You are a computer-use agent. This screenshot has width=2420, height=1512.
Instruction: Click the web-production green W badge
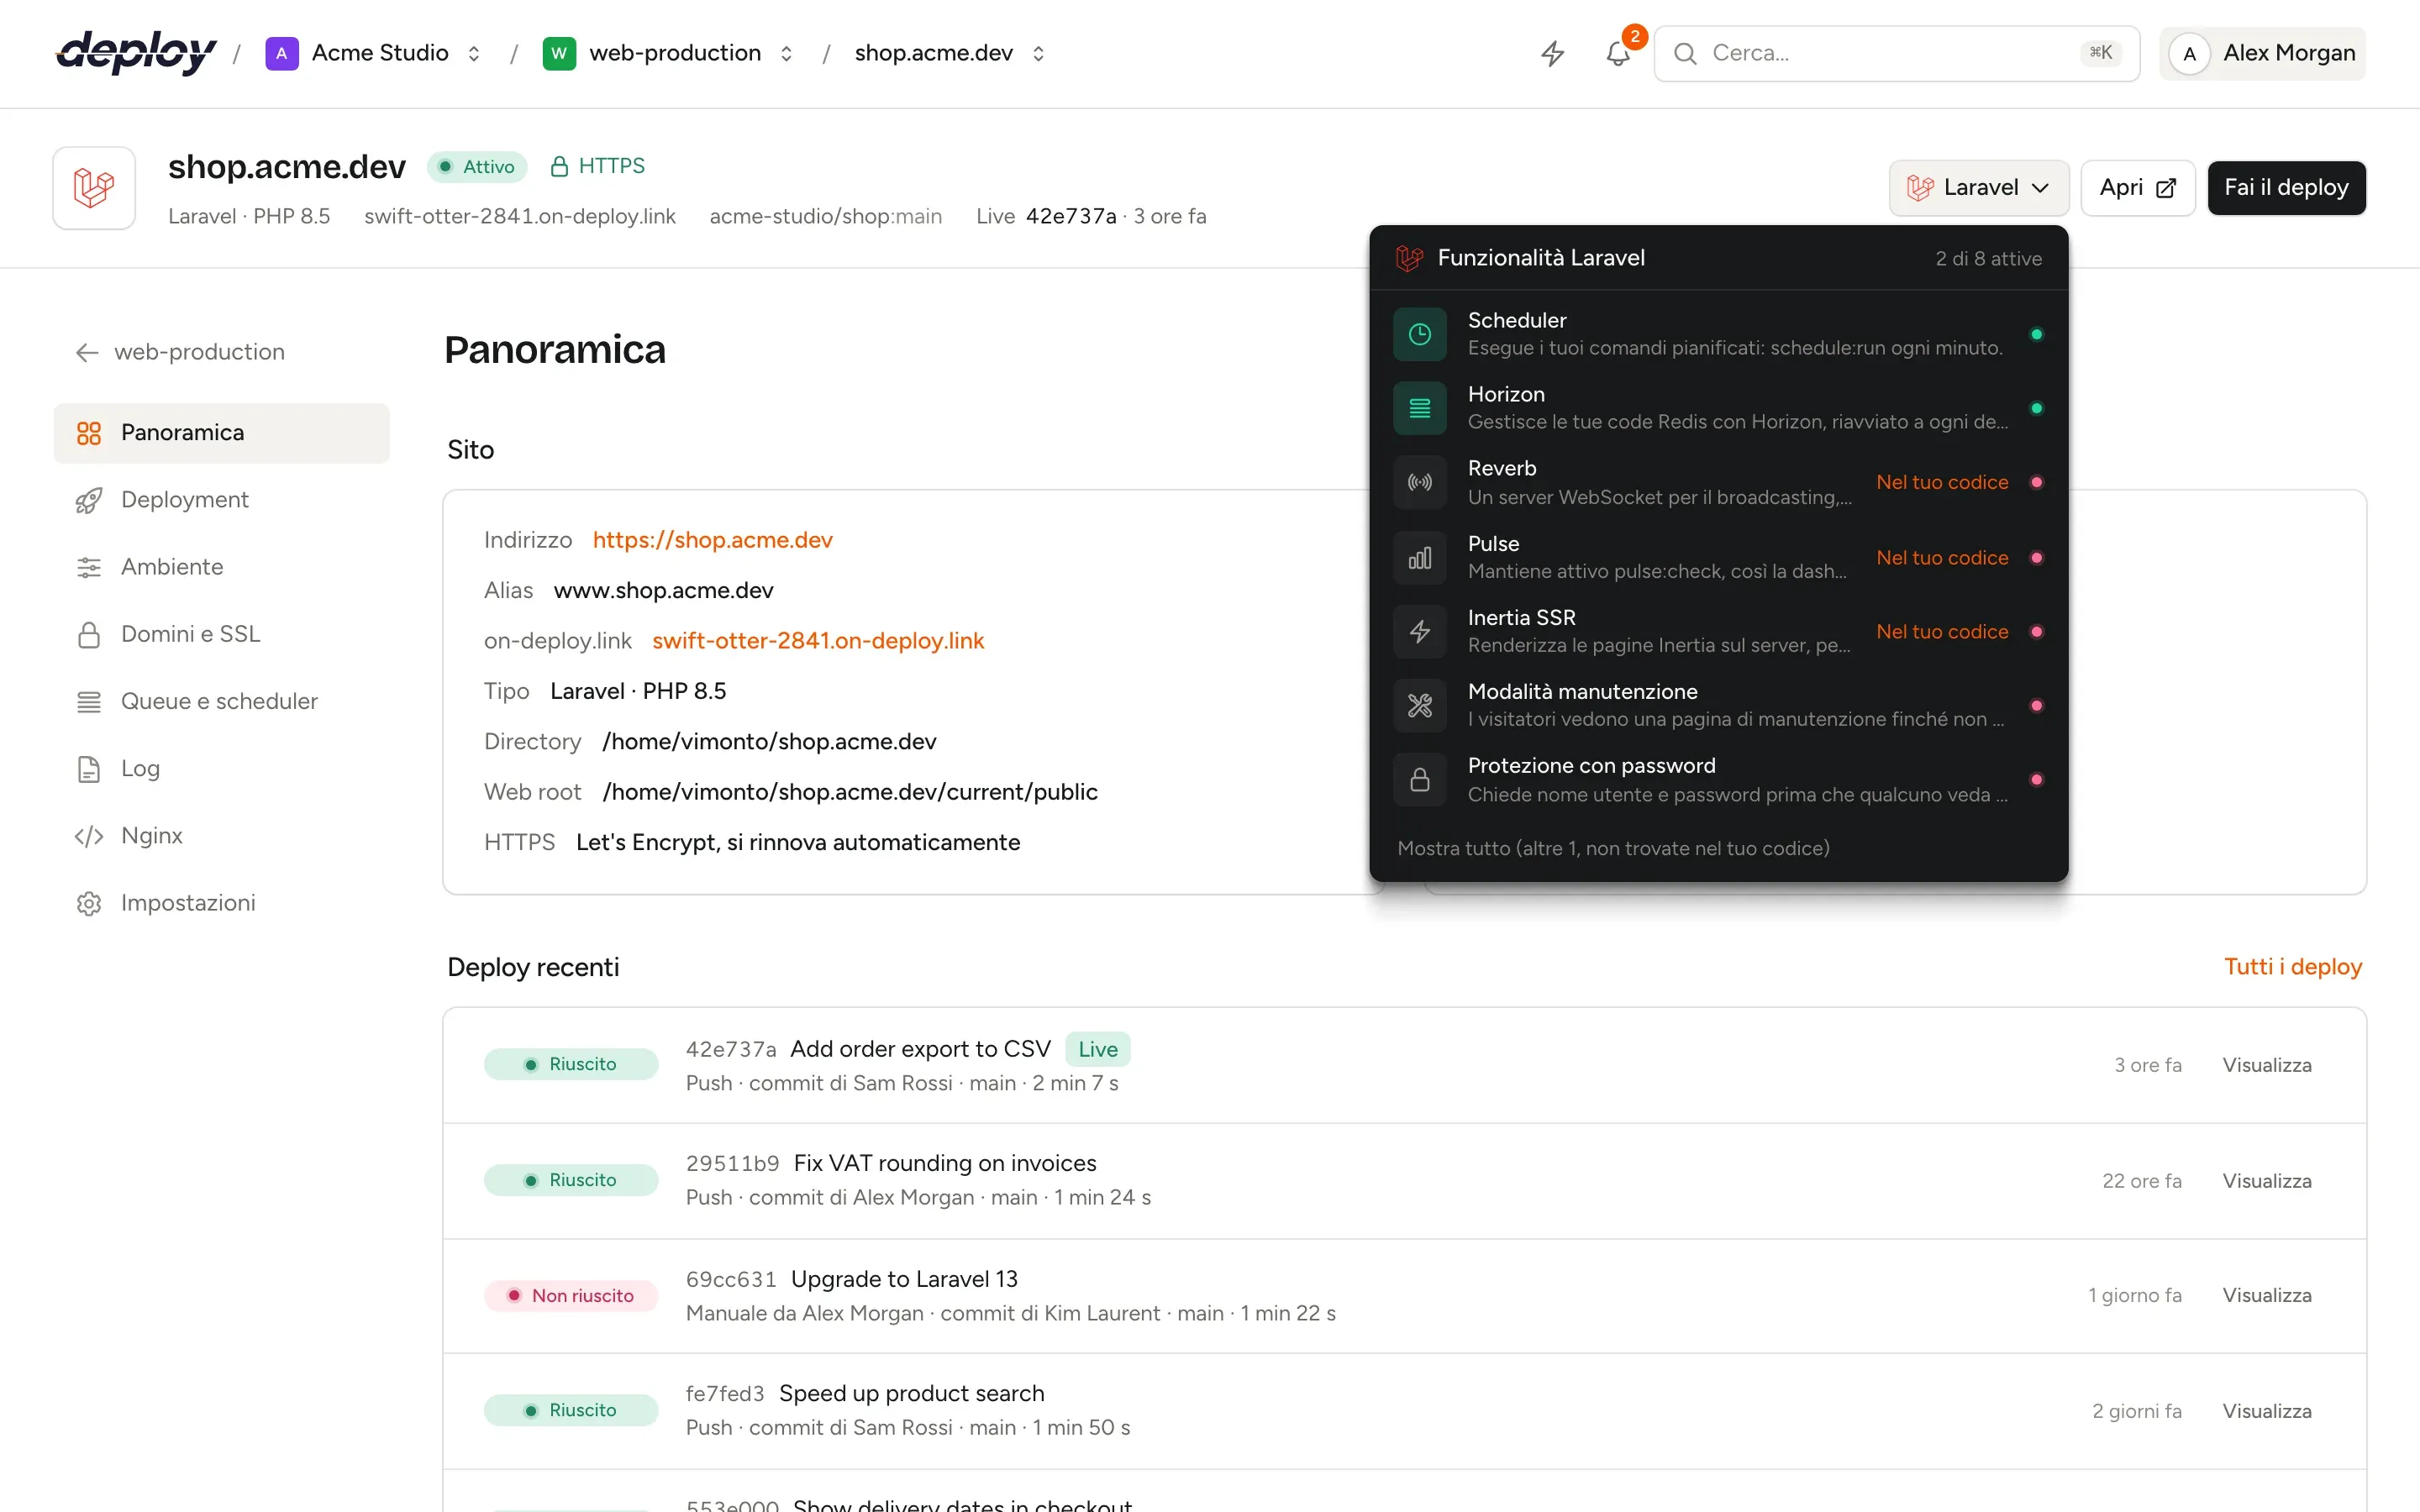point(559,53)
